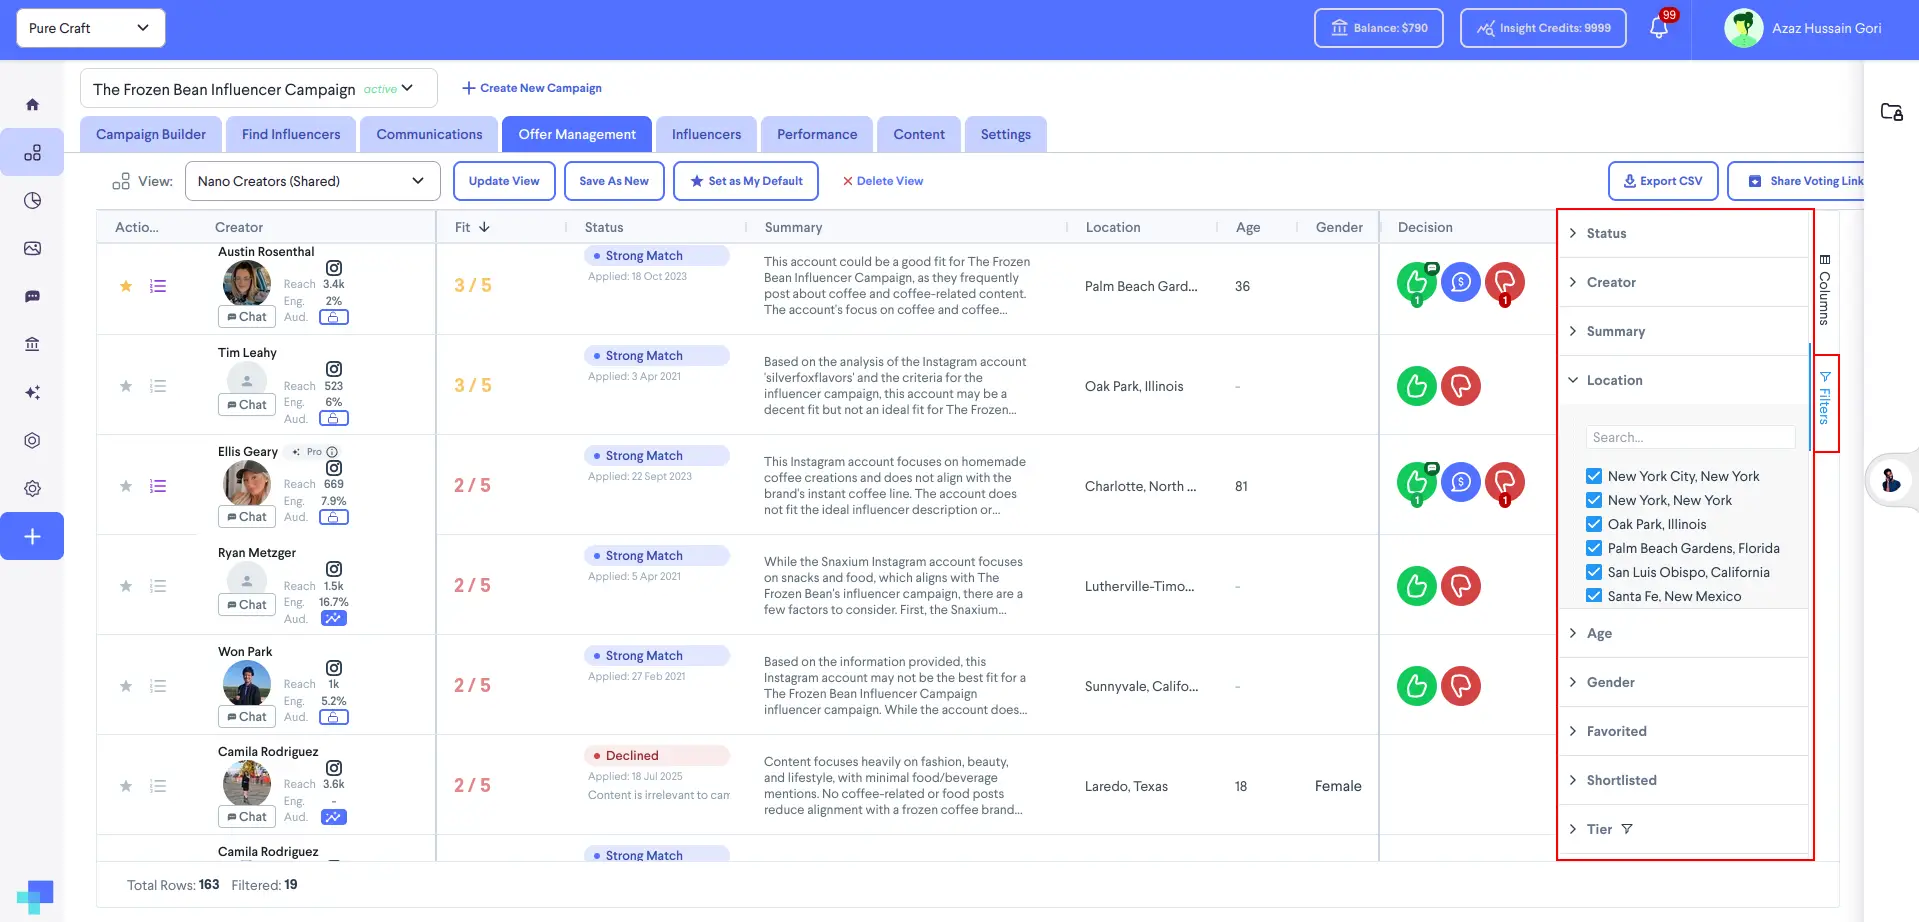Open the home icon in the sidebar
Screen dimensions: 1919x922
32,104
